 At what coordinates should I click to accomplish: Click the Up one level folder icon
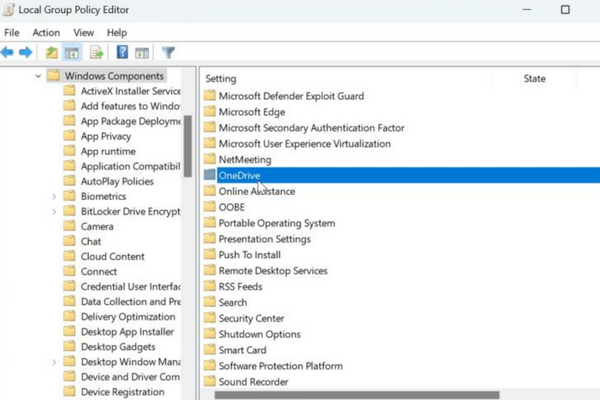[x=52, y=52]
